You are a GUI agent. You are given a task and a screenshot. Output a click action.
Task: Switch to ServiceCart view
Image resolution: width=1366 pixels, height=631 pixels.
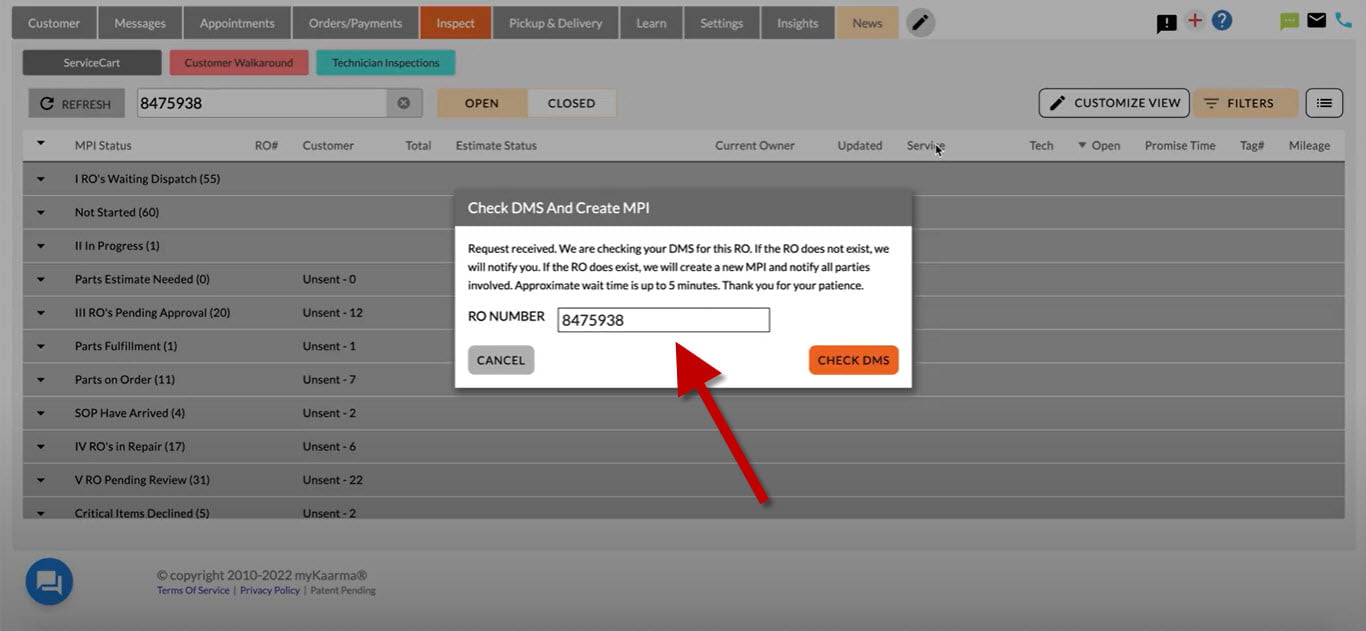tap(92, 63)
